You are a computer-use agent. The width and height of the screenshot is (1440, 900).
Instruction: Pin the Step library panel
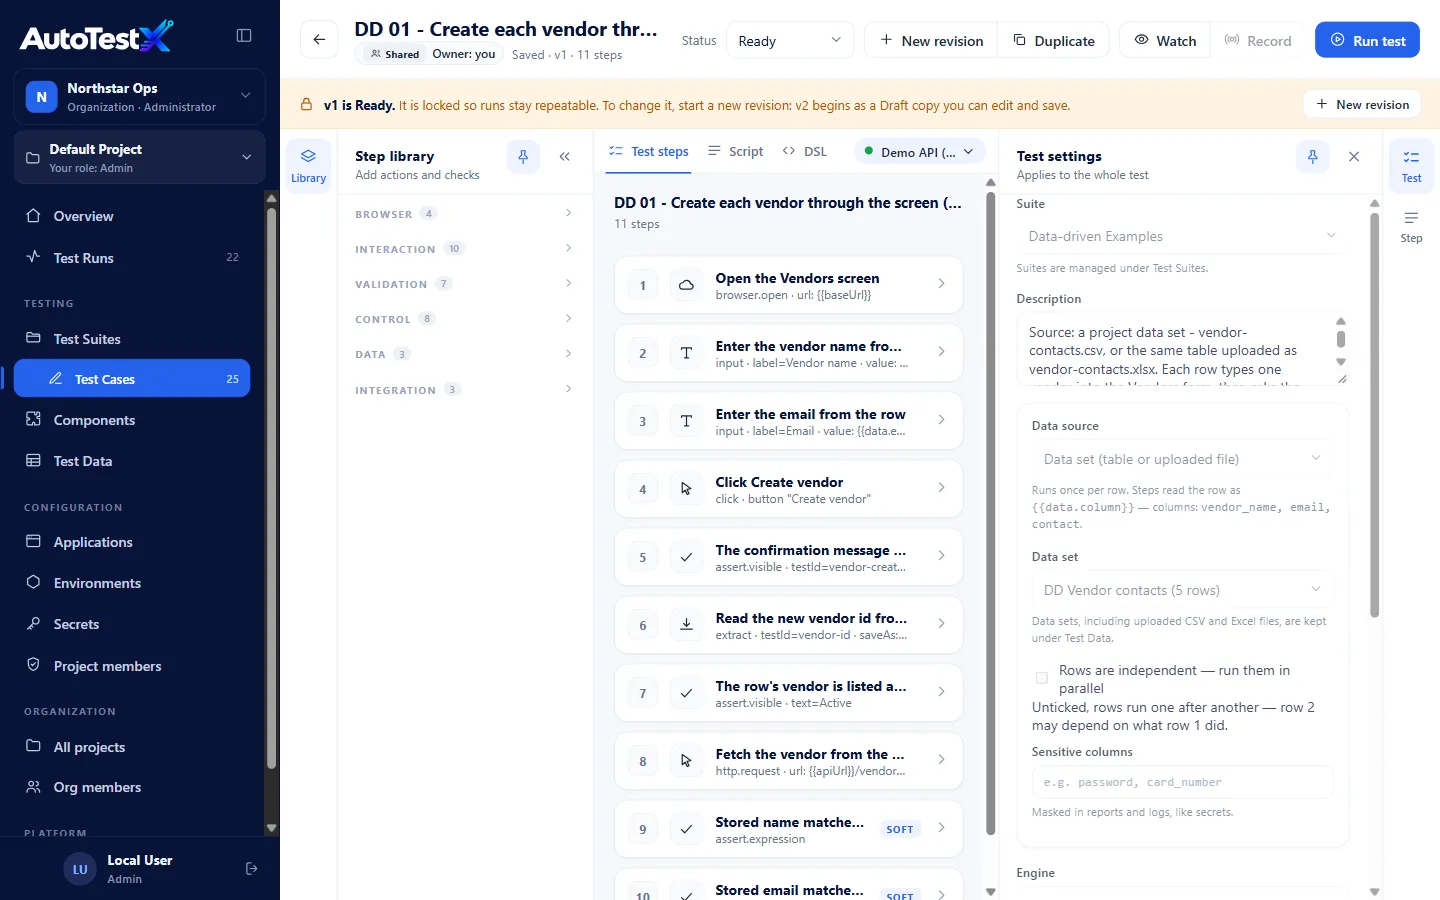click(x=523, y=156)
